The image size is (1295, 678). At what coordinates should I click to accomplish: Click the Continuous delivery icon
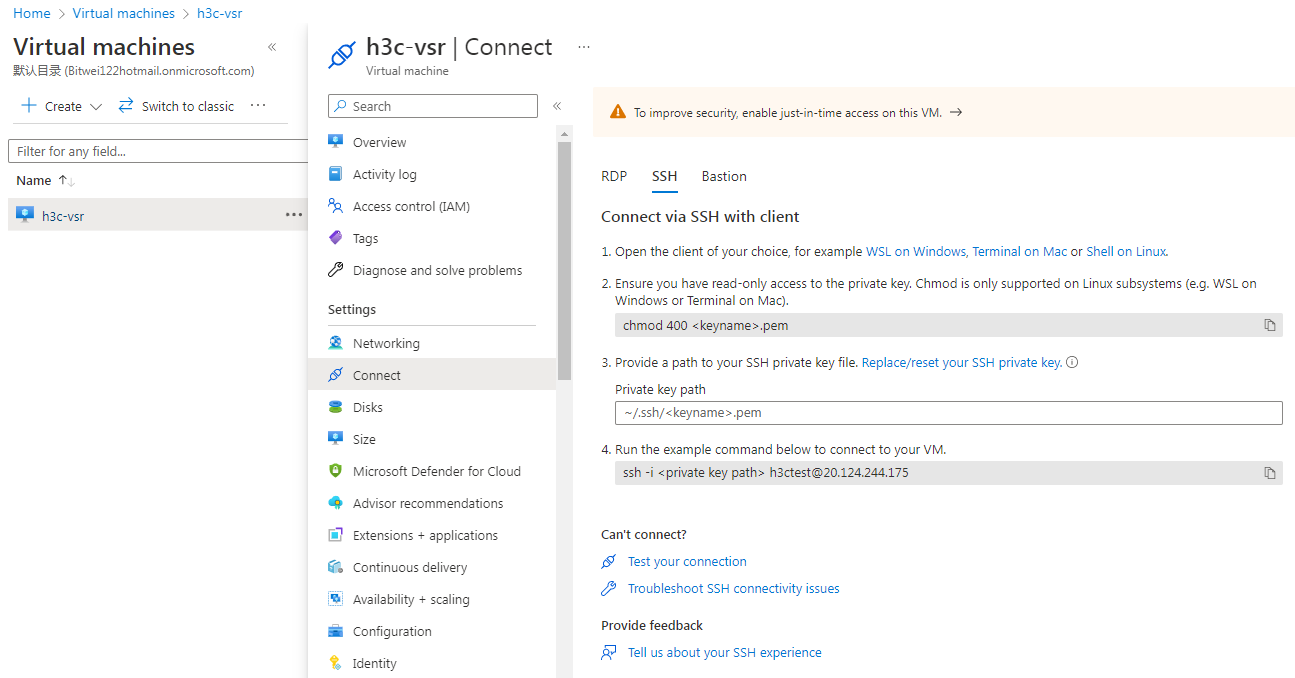click(336, 567)
